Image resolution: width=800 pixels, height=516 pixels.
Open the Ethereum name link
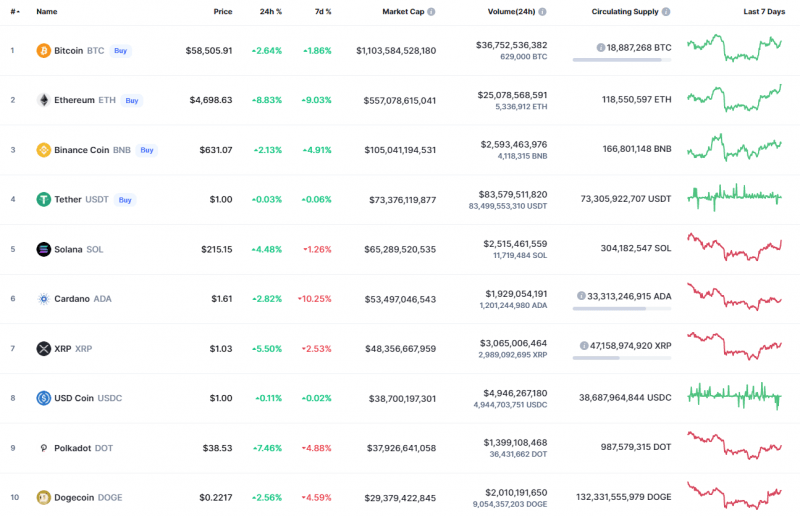[x=74, y=100]
